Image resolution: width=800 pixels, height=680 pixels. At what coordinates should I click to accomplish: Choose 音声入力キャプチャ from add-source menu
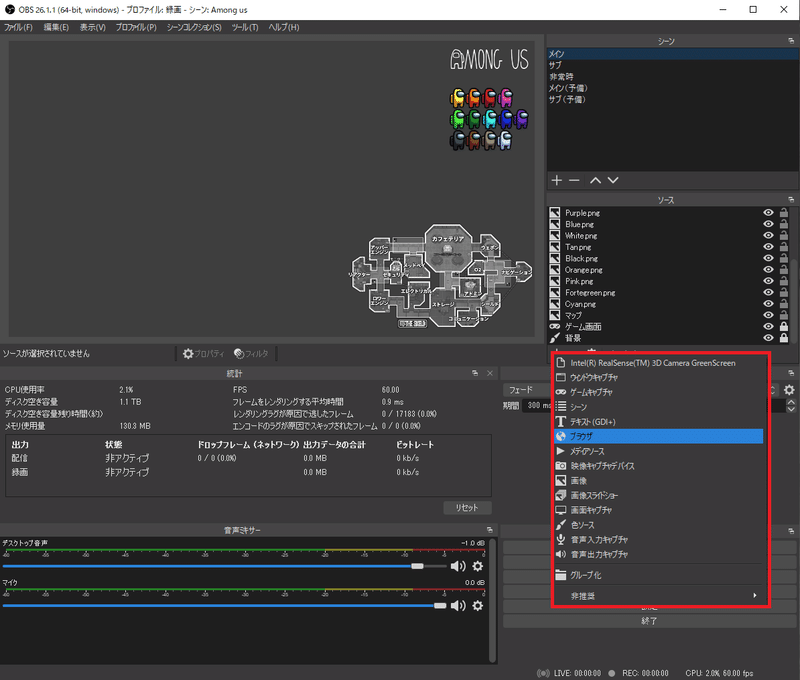[x=659, y=540]
